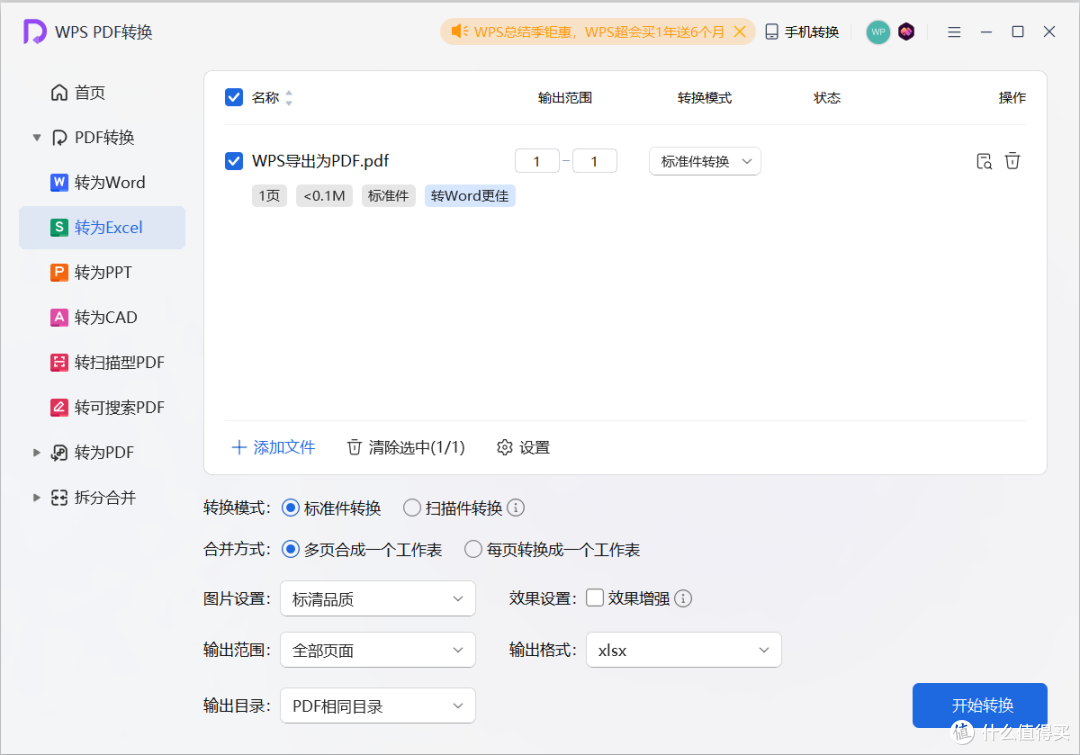This screenshot has width=1080, height=755.
Task: Click the promo banner text WPS总结季钜惠
Action: tap(524, 32)
